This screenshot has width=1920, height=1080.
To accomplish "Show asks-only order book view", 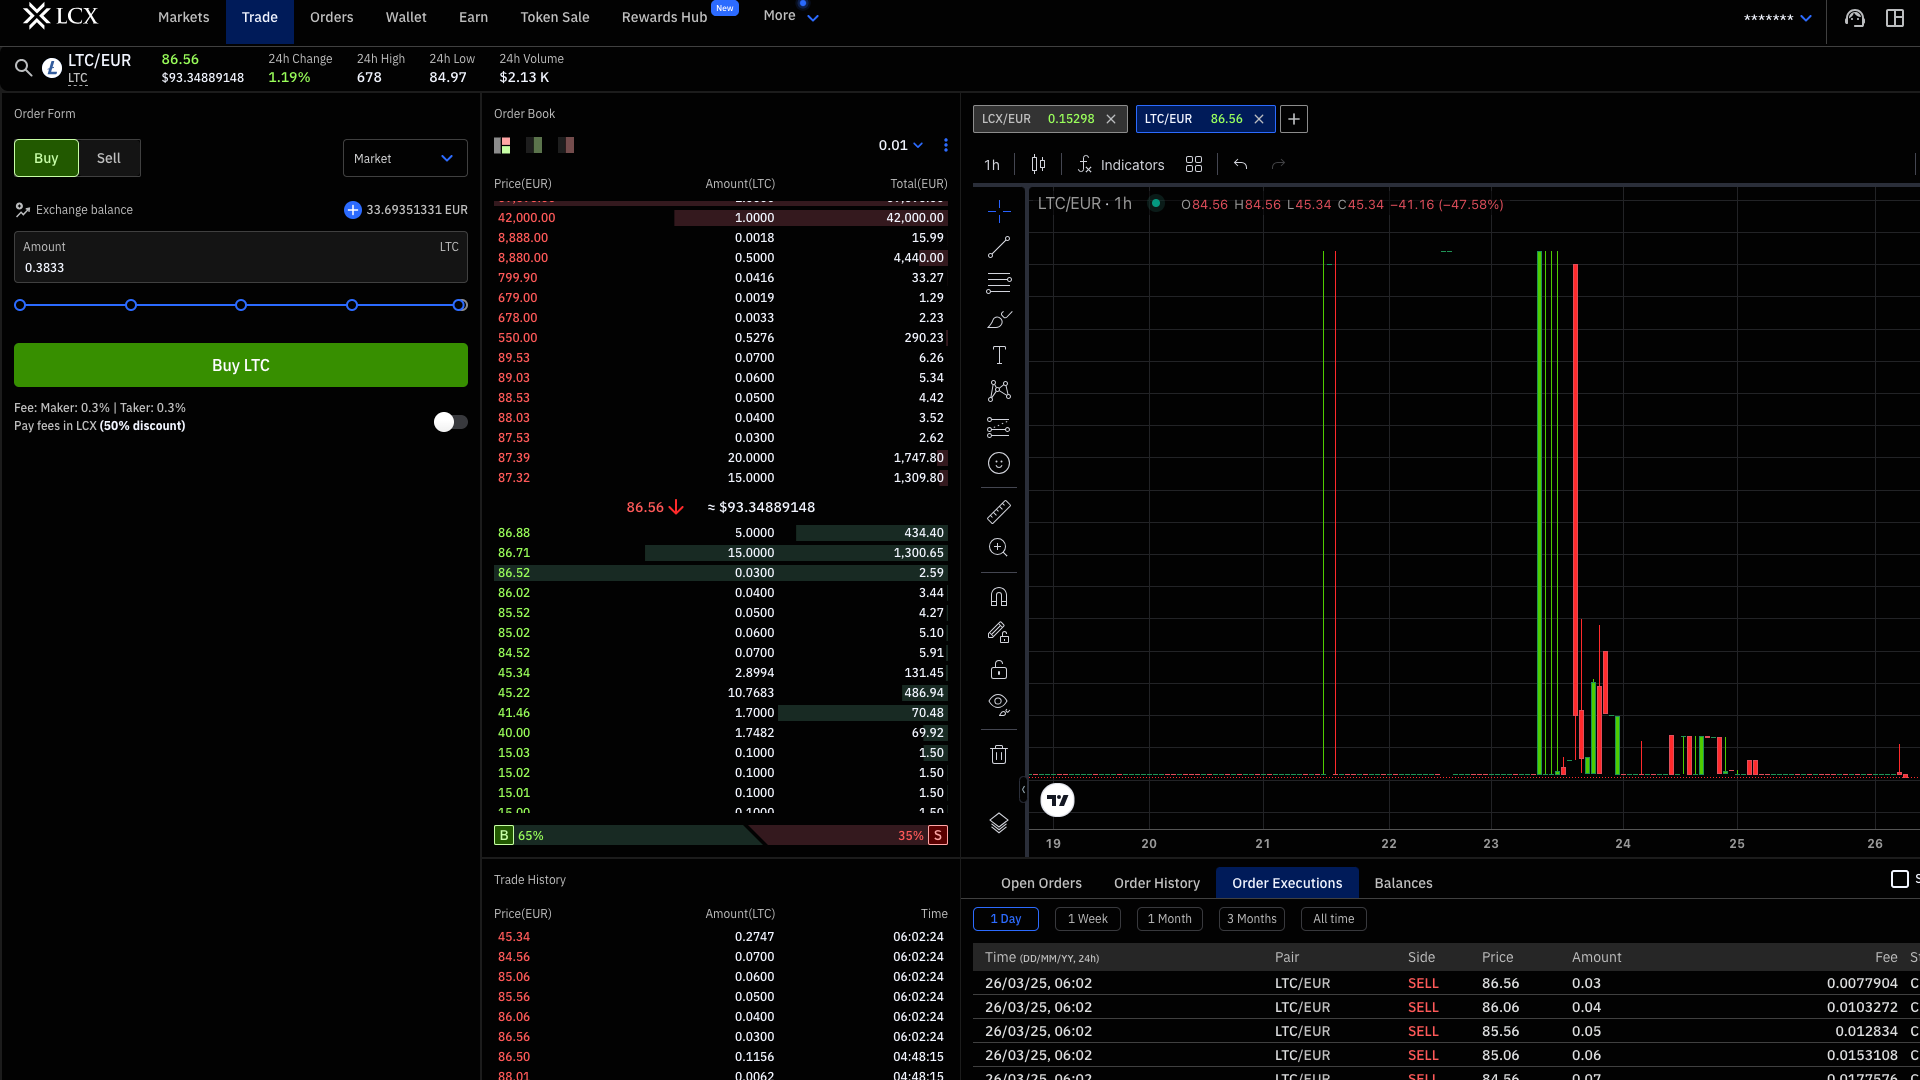I will coord(566,145).
